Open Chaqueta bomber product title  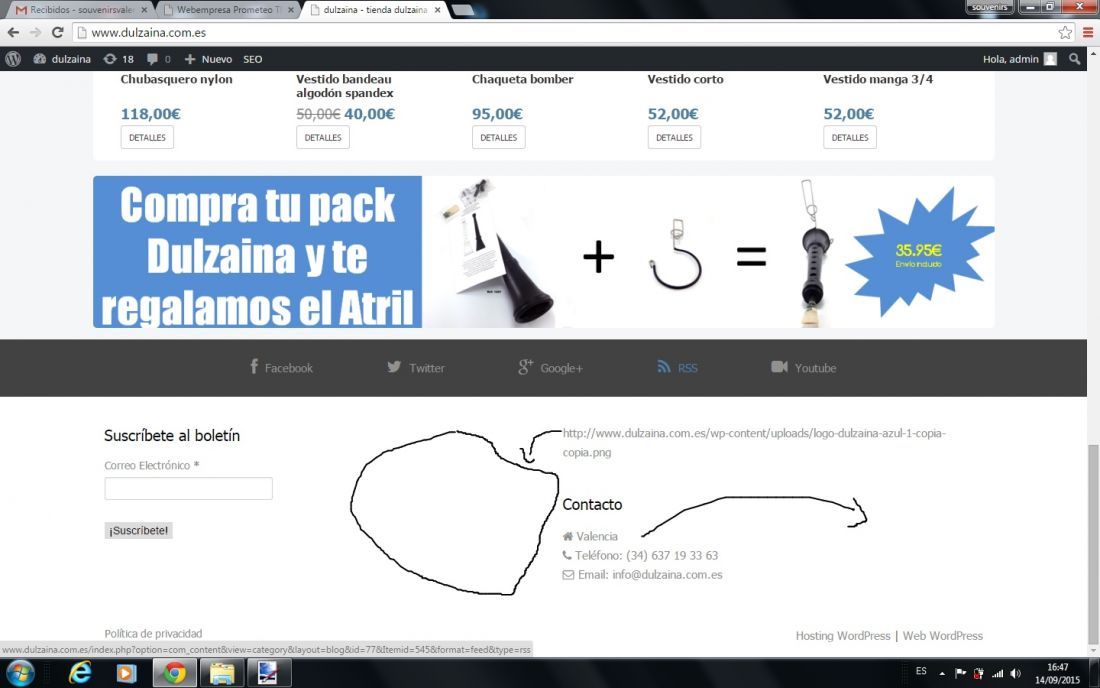click(523, 79)
